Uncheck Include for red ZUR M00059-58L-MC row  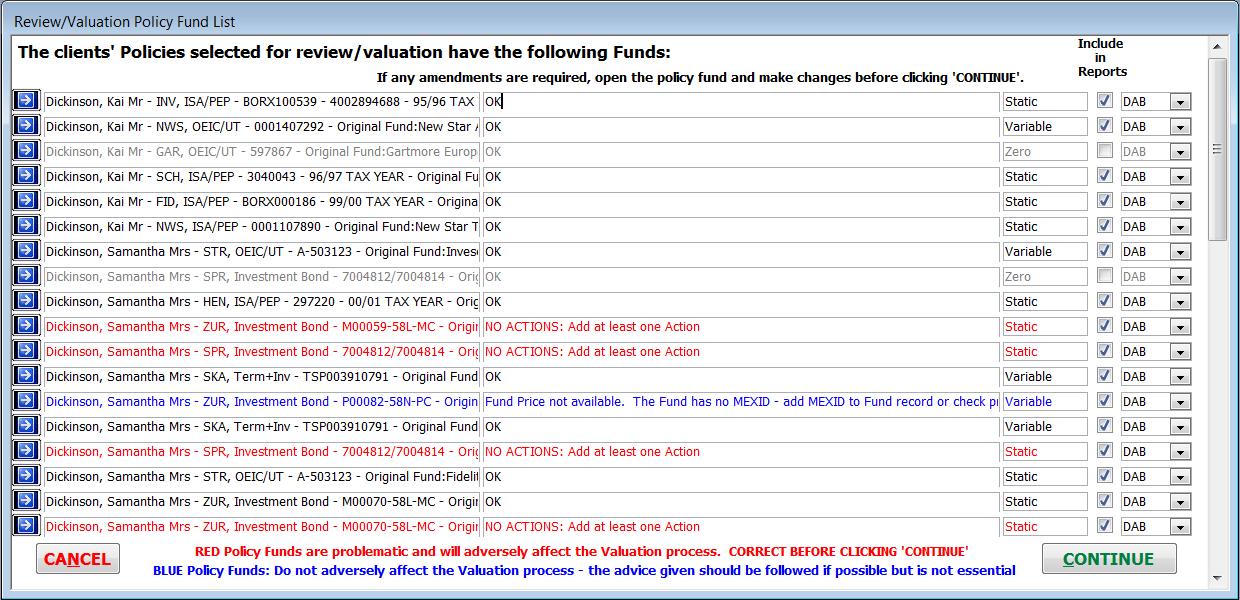pyautogui.click(x=1104, y=325)
